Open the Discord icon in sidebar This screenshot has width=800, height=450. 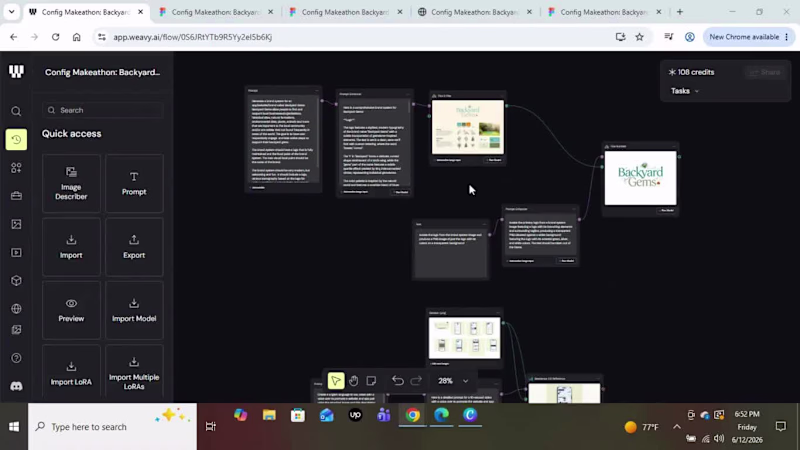pyautogui.click(x=16, y=386)
